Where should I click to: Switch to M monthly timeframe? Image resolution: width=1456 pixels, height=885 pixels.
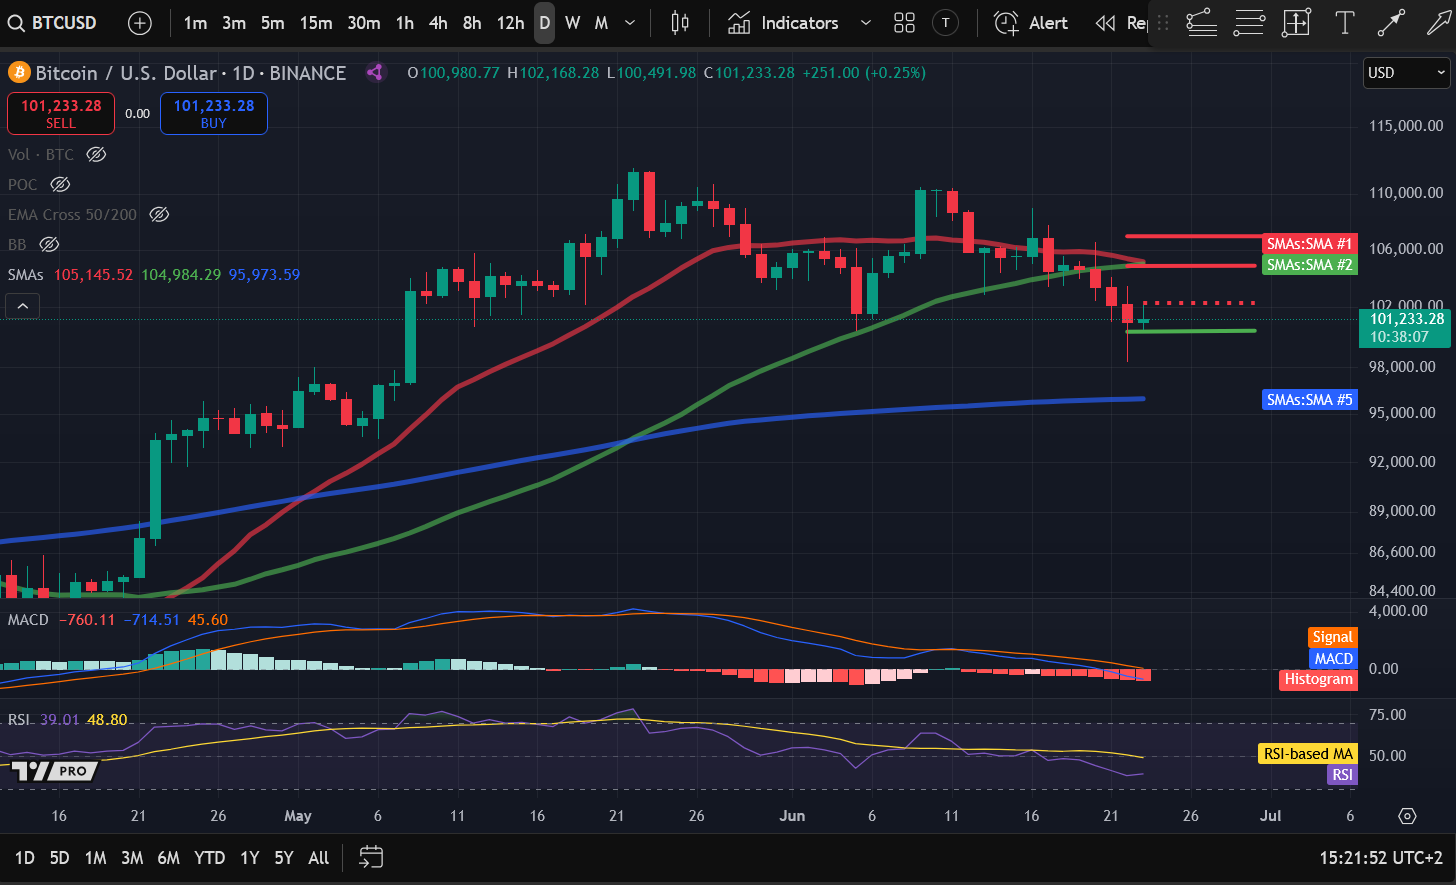point(601,22)
